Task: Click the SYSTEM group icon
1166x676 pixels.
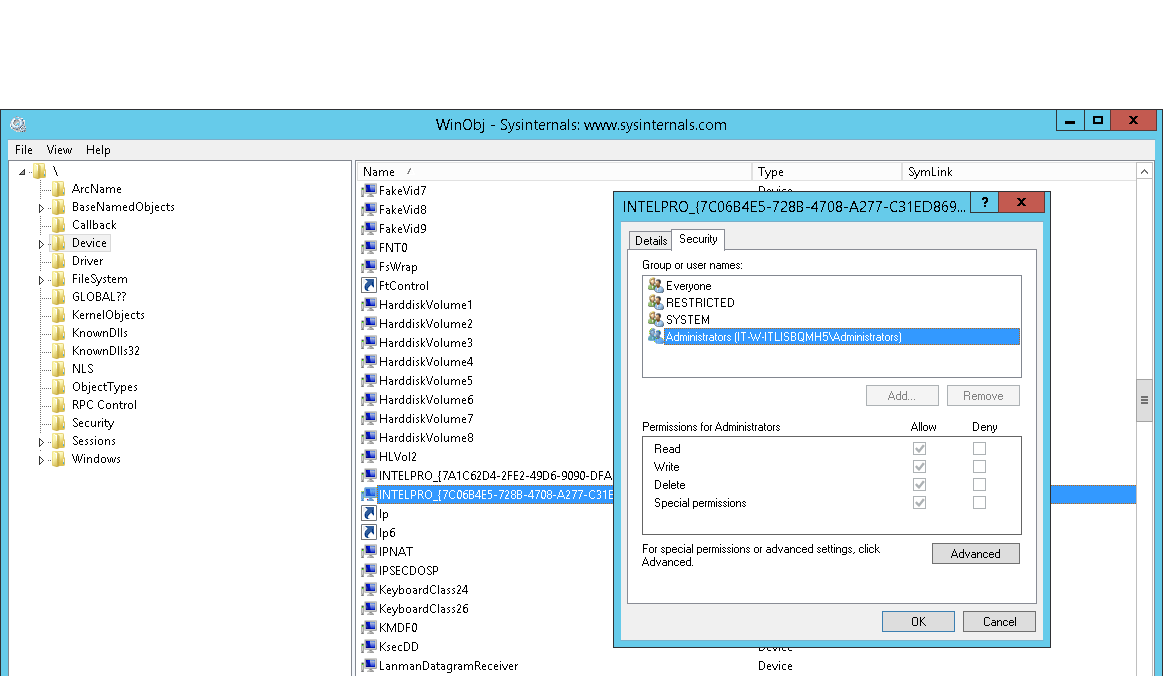Action: pos(657,319)
